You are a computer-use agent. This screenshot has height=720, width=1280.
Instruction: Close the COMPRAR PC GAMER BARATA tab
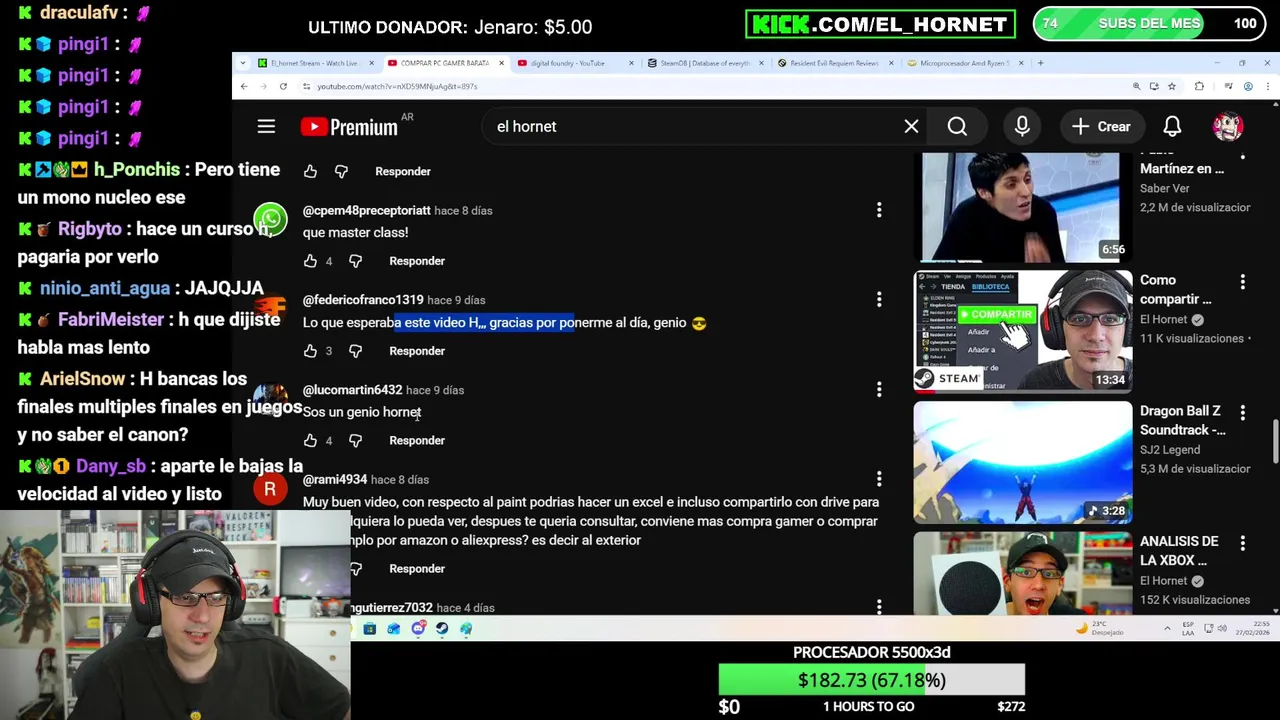(501, 63)
